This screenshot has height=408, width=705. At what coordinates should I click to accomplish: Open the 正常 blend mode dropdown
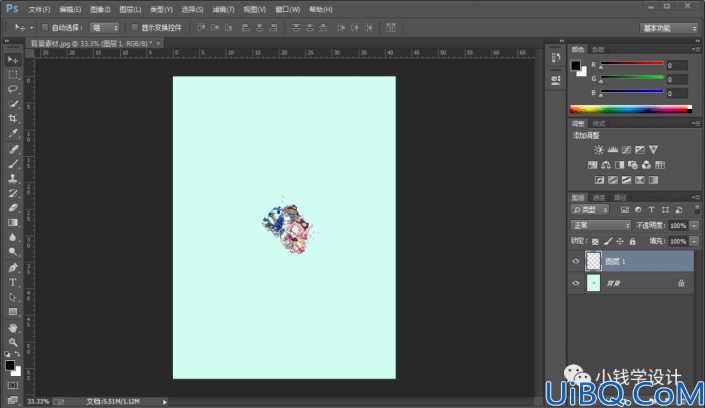click(600, 225)
